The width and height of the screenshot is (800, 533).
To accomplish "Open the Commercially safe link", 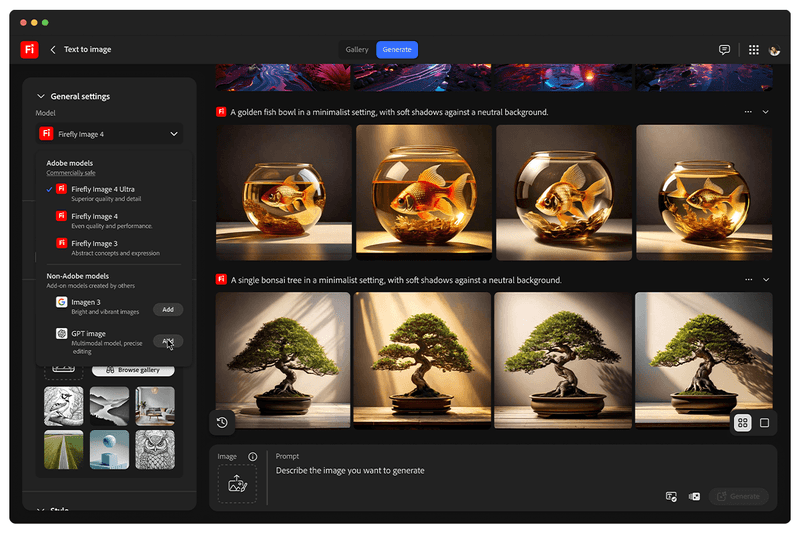I will 71,173.
